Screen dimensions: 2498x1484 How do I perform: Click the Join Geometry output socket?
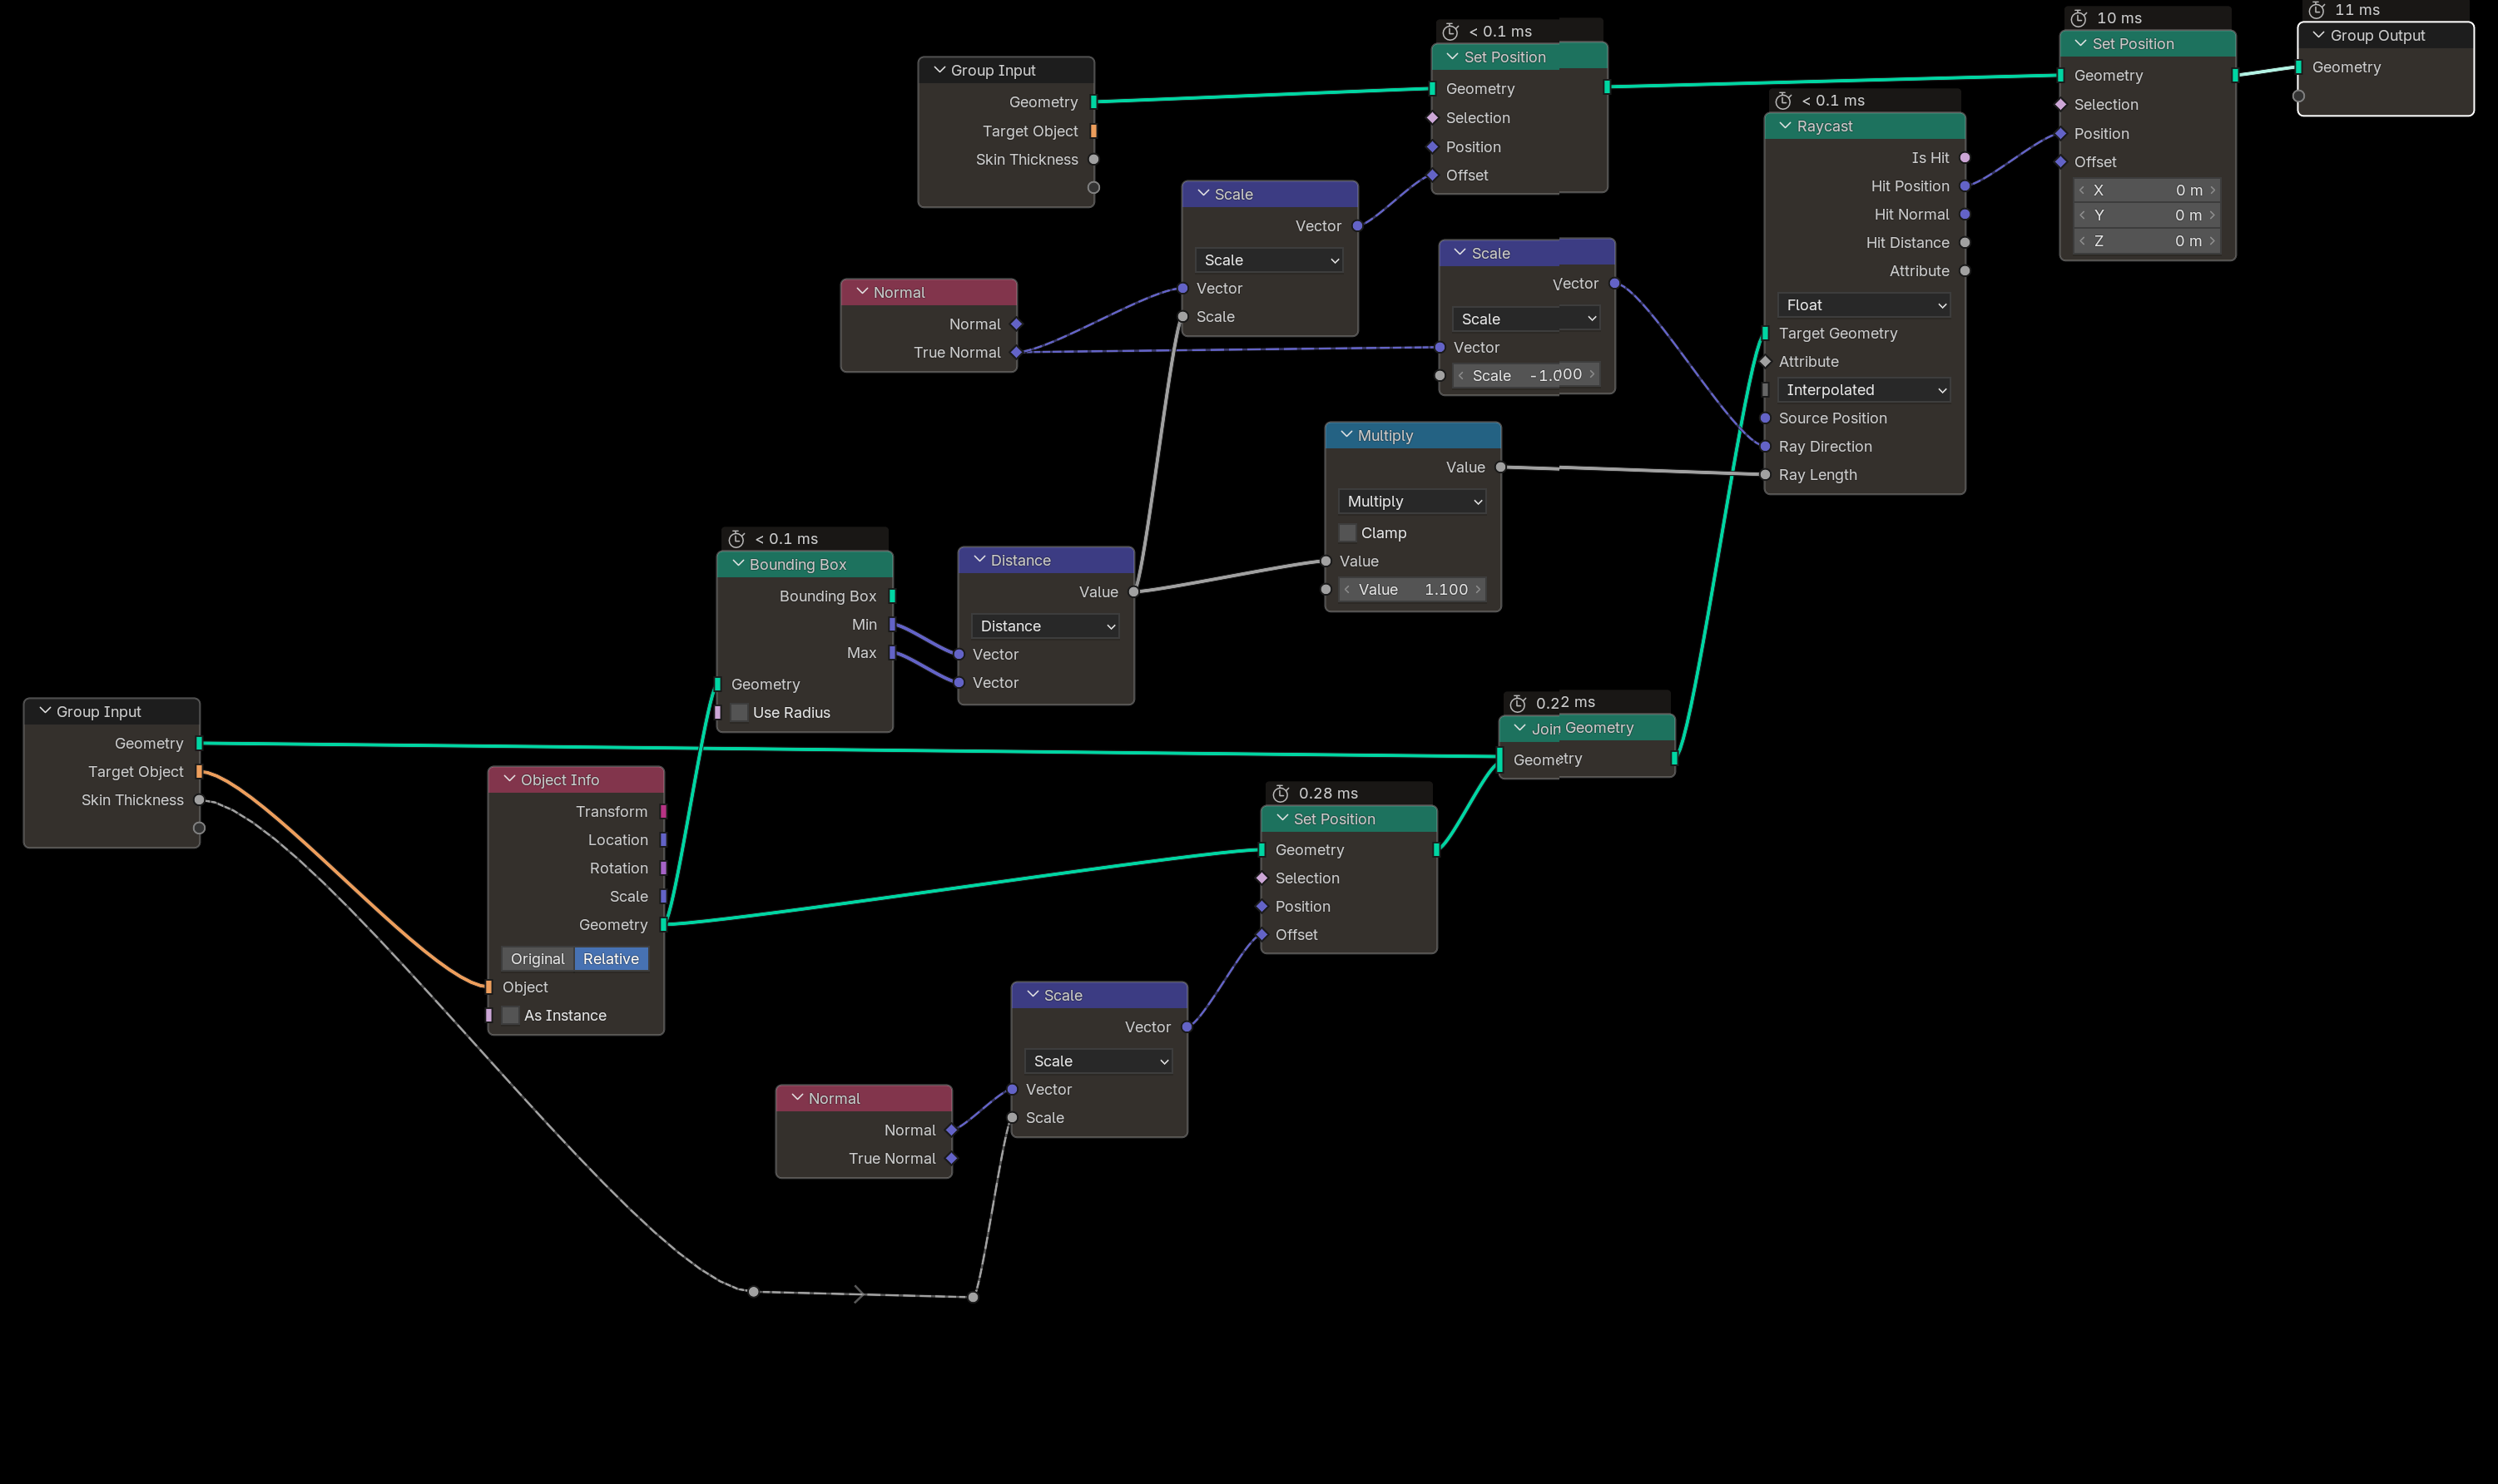click(1675, 759)
